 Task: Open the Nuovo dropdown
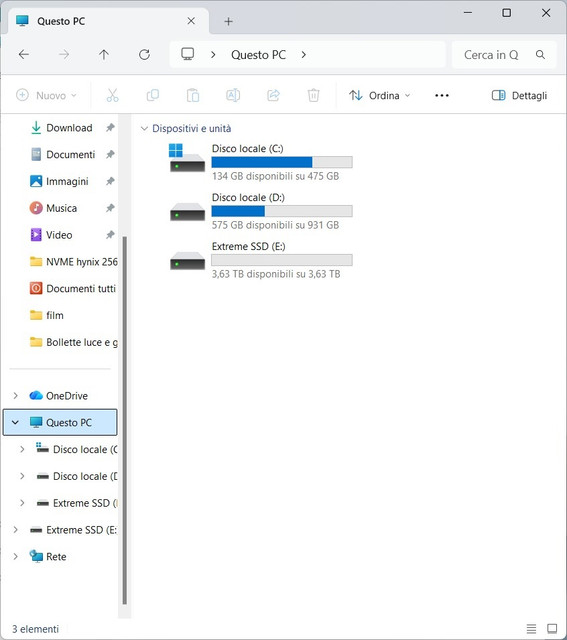(x=46, y=96)
